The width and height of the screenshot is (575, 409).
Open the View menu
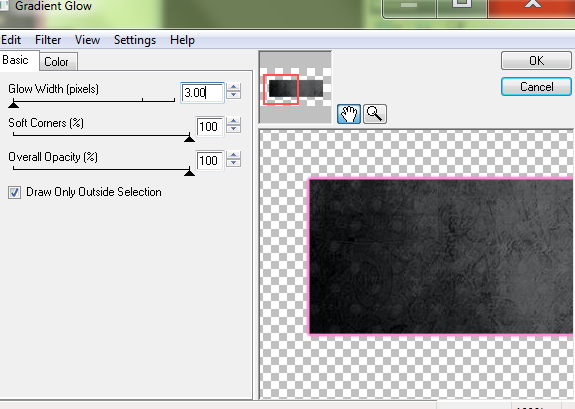point(87,40)
